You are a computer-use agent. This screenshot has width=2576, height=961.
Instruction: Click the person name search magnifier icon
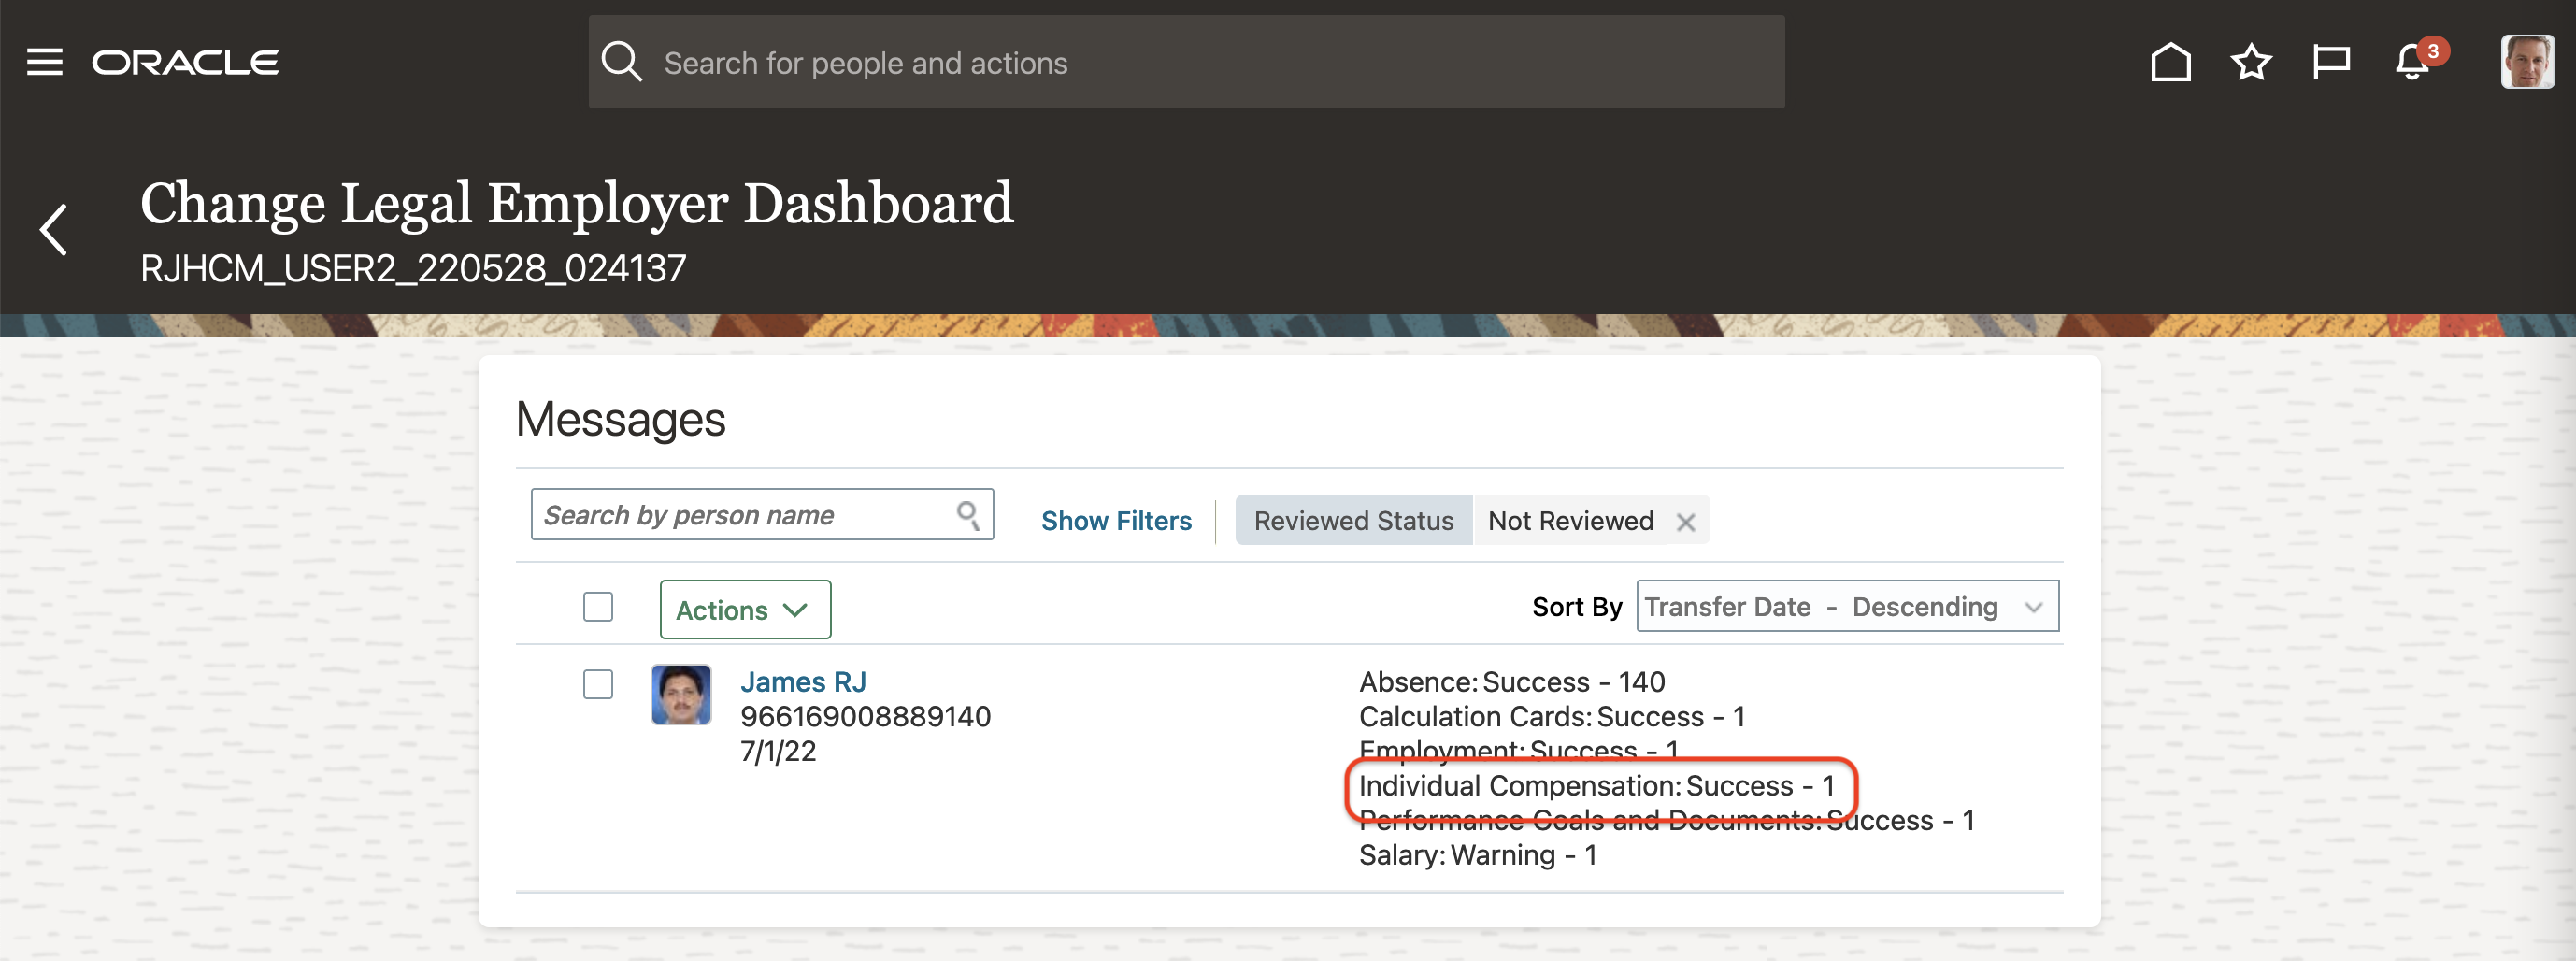pos(967,515)
